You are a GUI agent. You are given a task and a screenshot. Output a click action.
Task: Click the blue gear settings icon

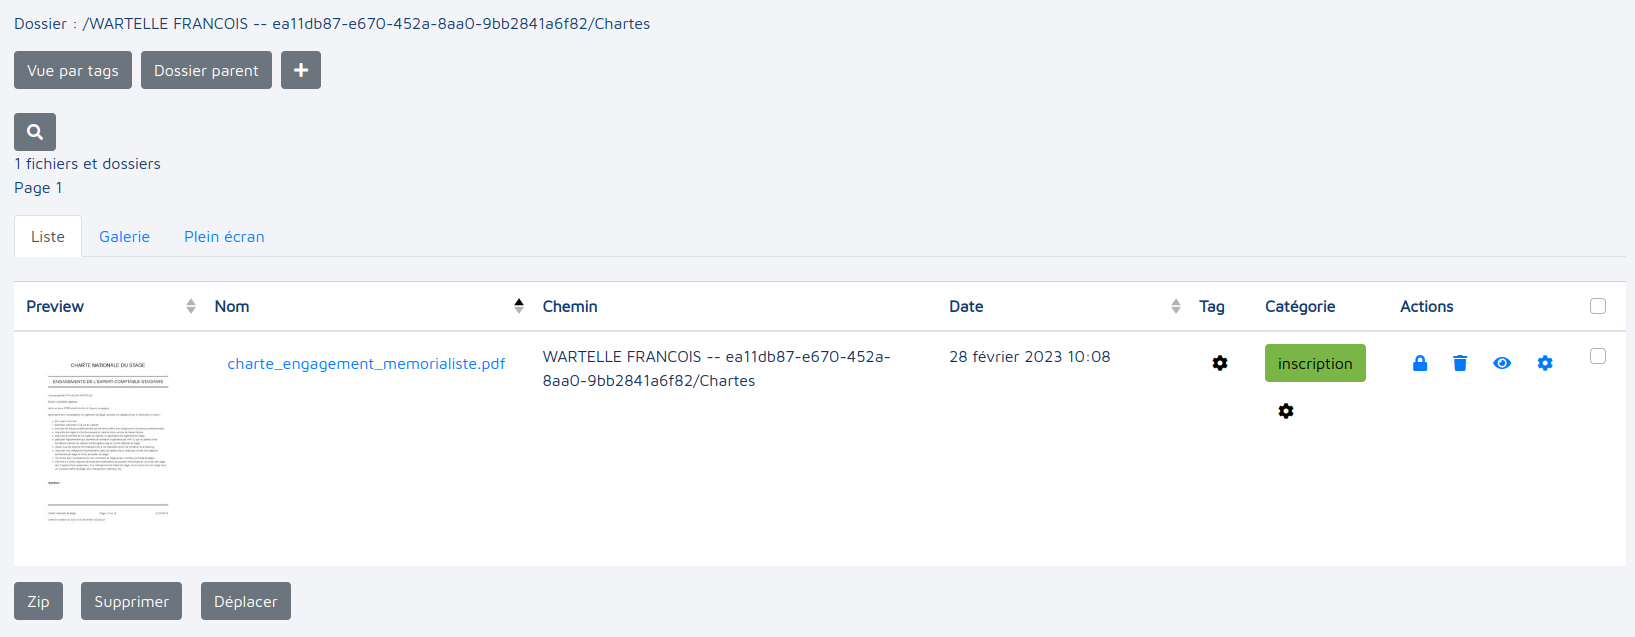(x=1545, y=363)
